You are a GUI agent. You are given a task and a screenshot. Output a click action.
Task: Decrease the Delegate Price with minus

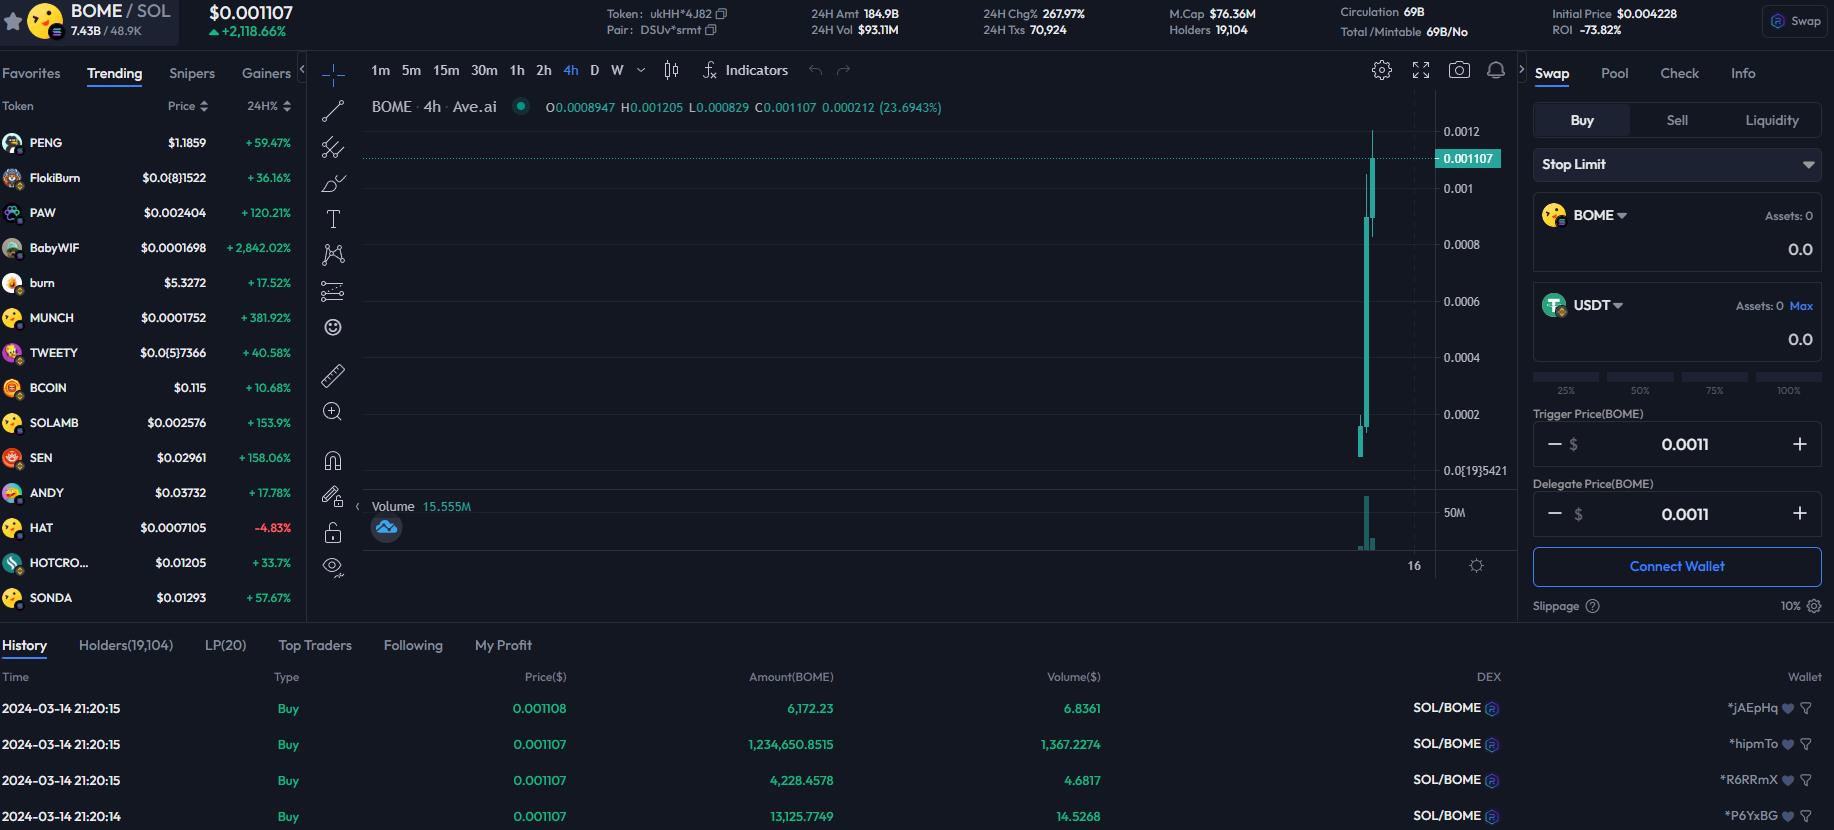[1555, 513]
